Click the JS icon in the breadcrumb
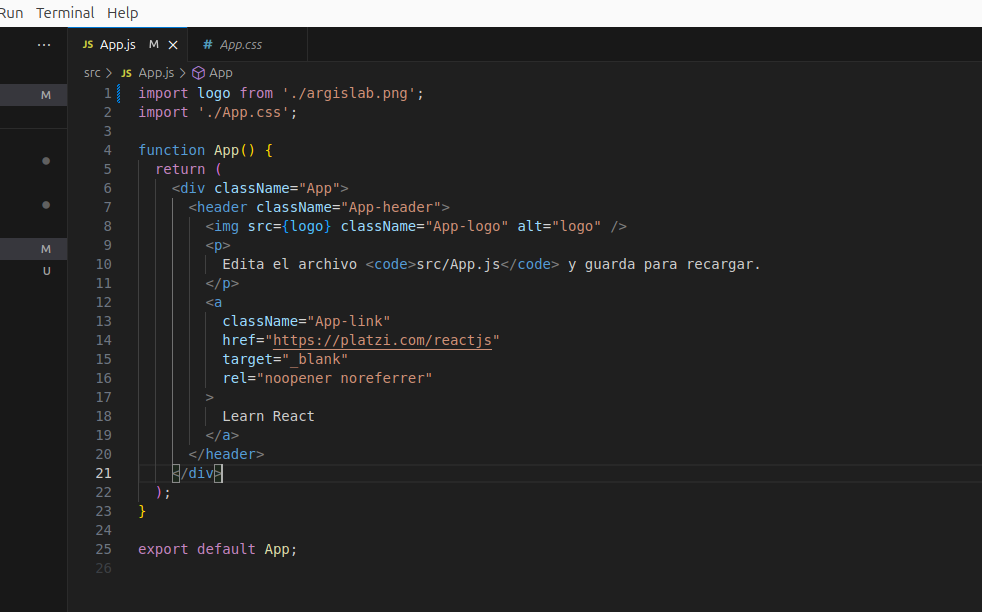 [127, 73]
